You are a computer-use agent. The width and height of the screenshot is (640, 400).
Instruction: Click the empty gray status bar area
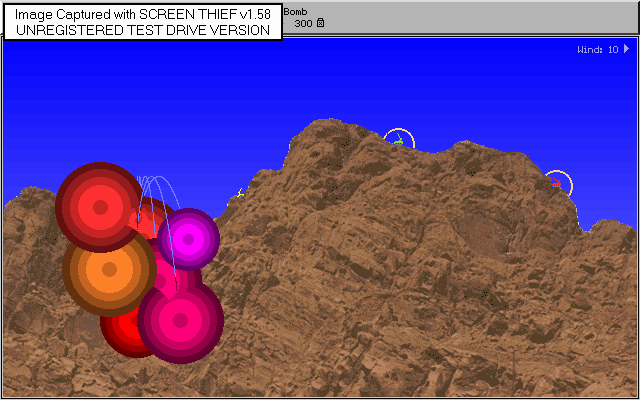pos(480,18)
